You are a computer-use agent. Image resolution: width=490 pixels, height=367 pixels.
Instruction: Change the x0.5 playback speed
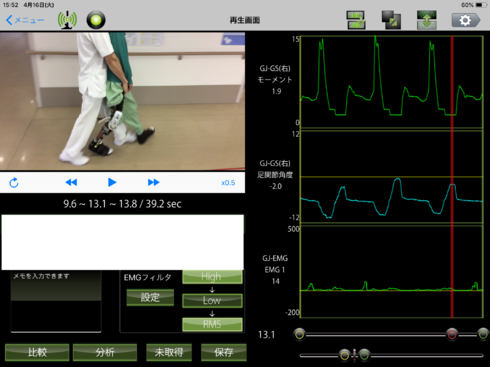228,183
